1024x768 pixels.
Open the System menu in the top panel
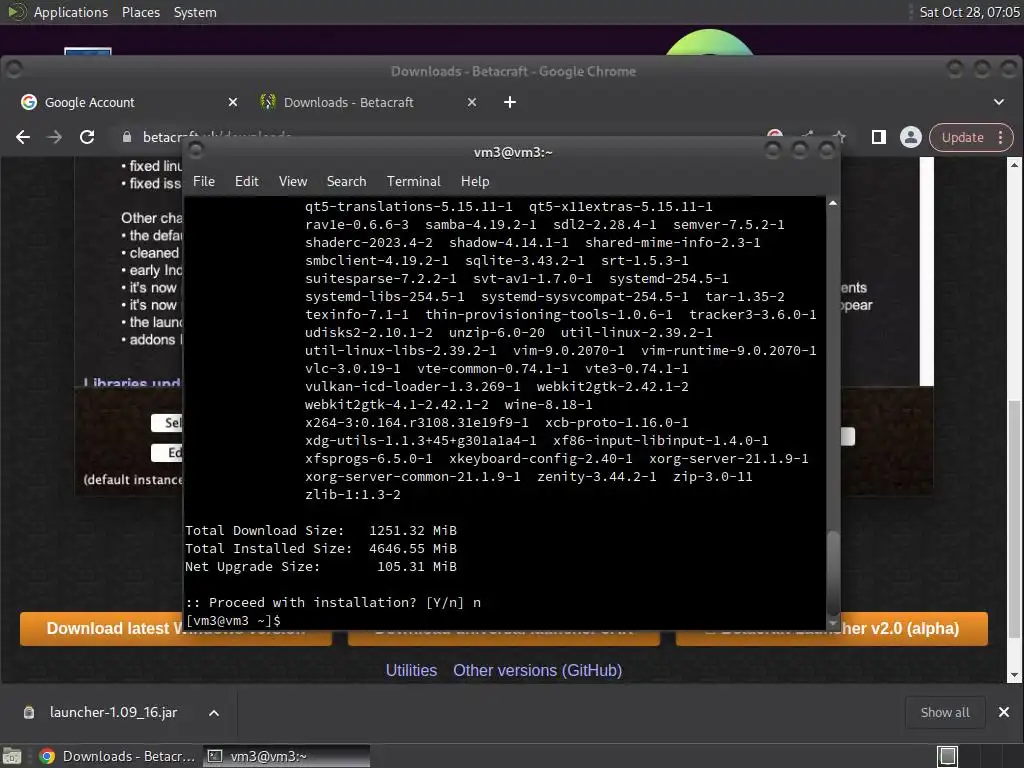[195, 12]
